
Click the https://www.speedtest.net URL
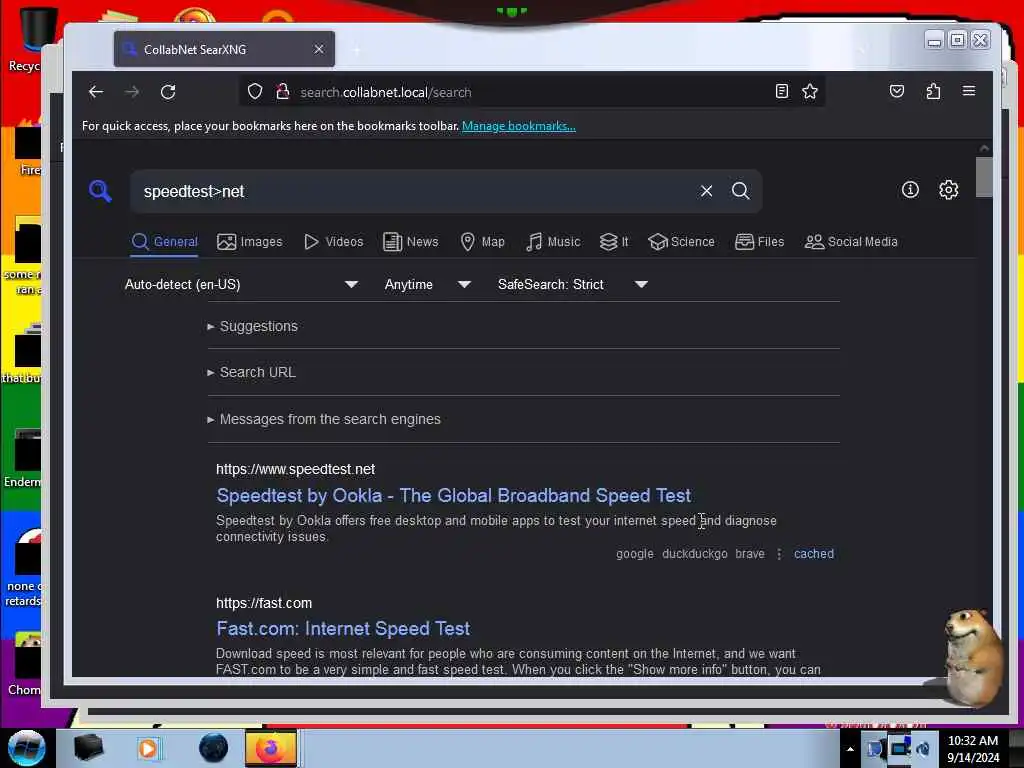click(x=295, y=469)
